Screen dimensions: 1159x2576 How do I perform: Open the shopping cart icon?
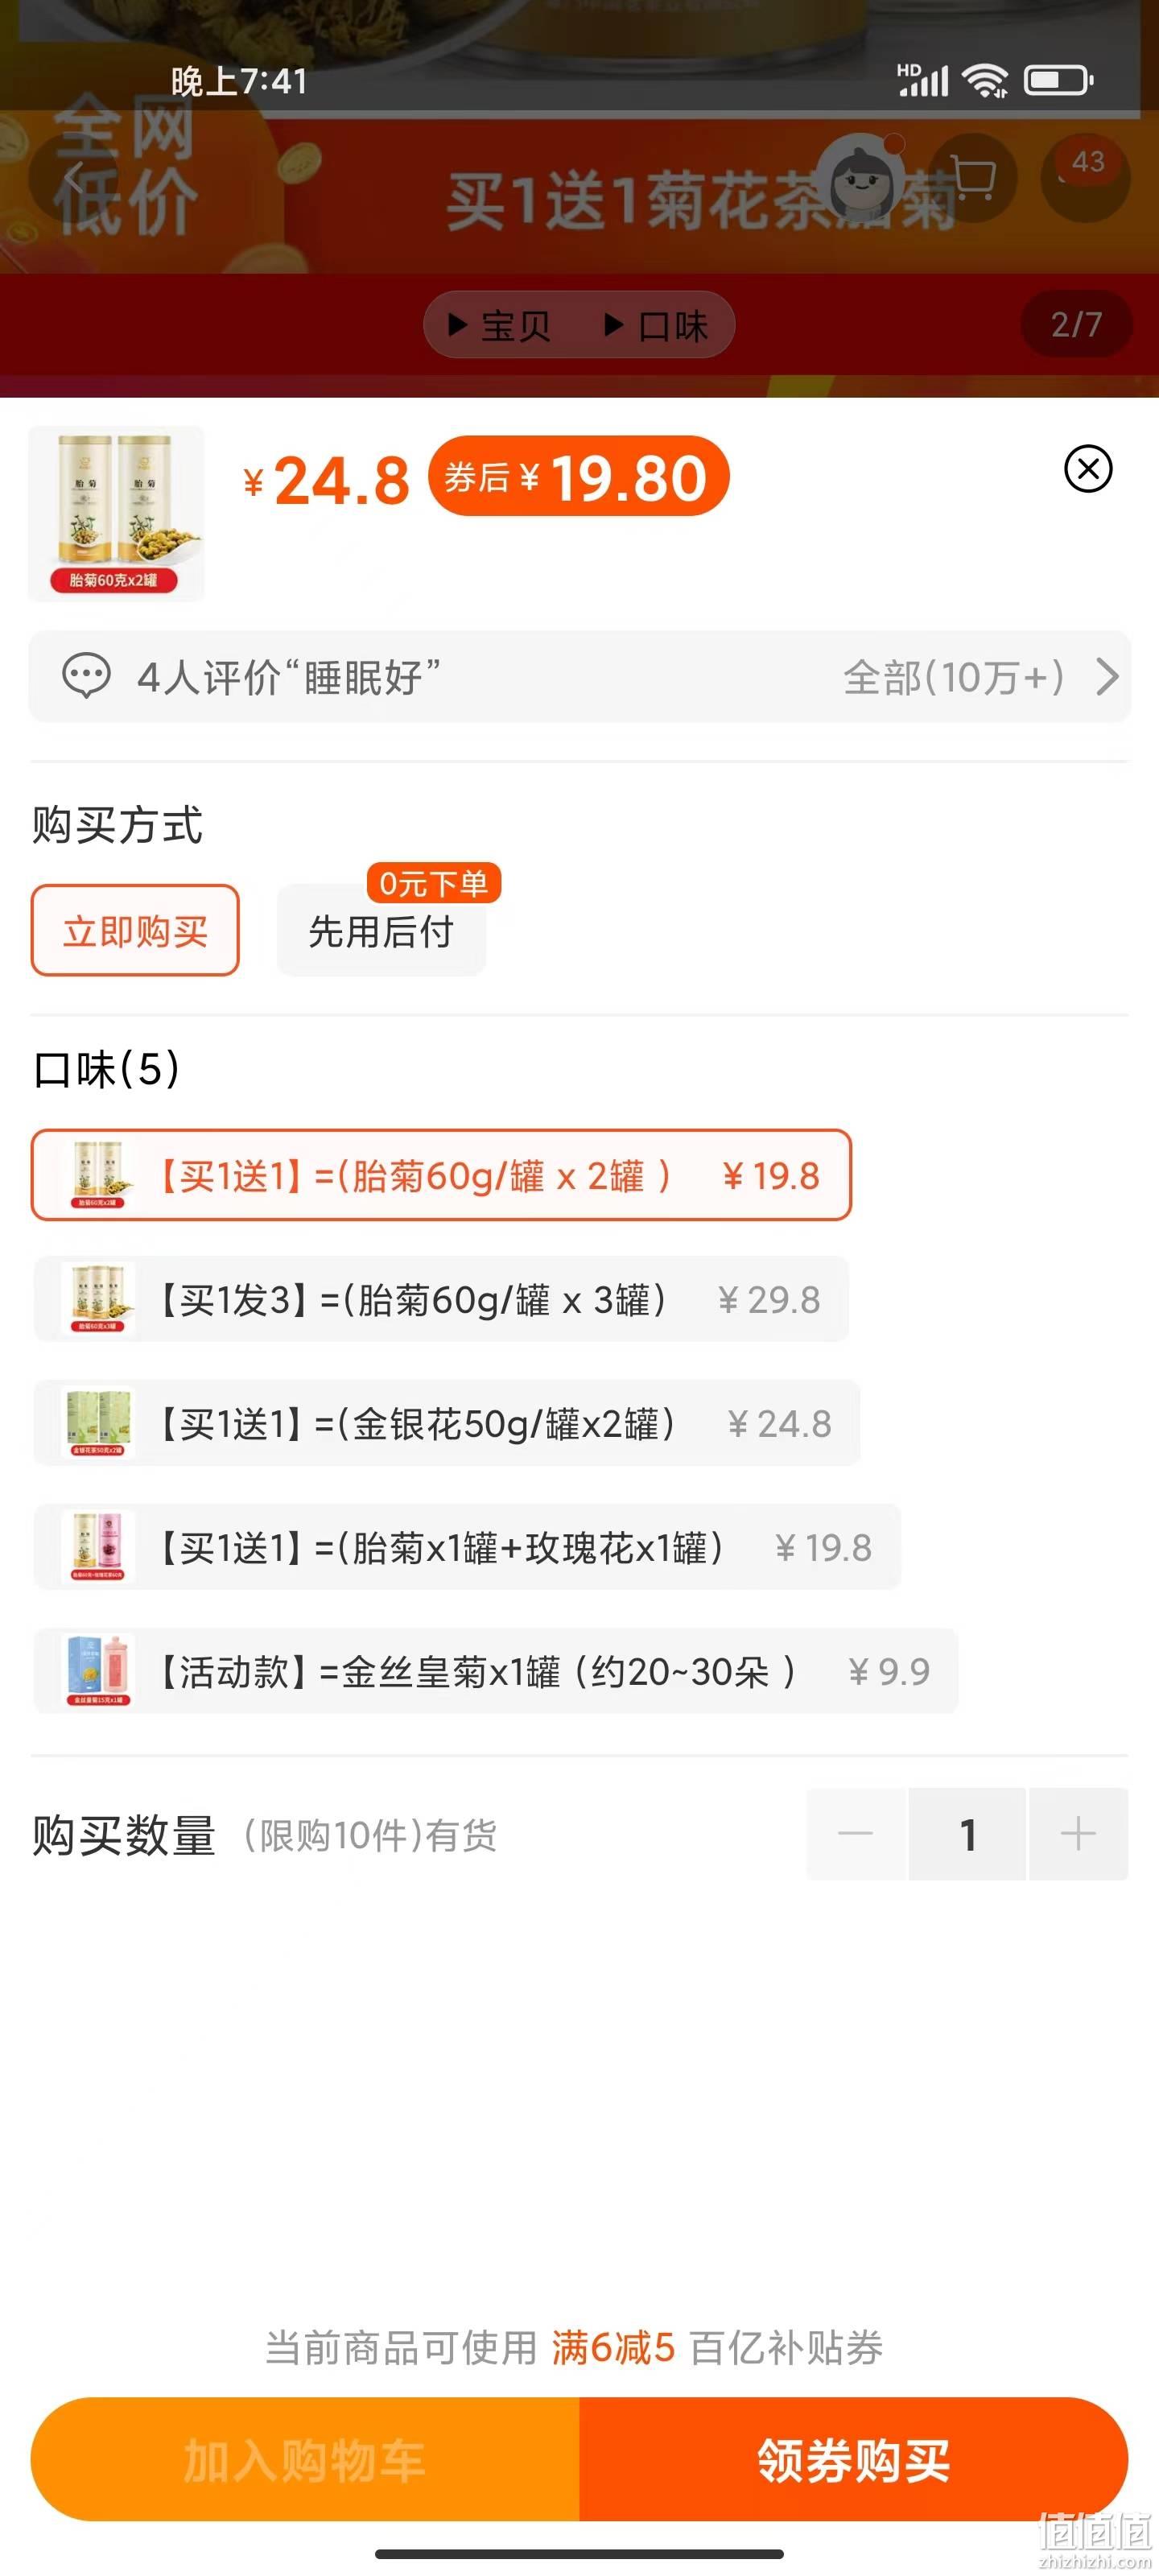[x=973, y=178]
